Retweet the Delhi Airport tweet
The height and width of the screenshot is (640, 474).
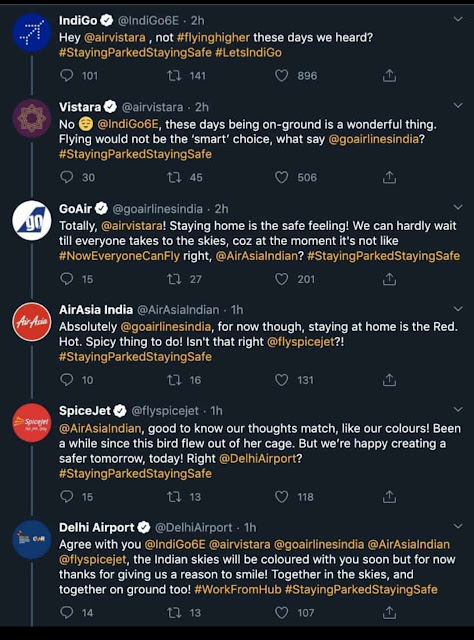pyautogui.click(x=174, y=613)
